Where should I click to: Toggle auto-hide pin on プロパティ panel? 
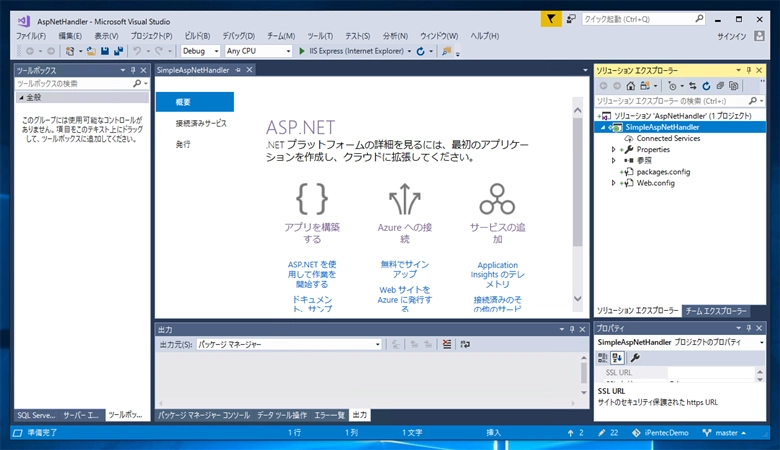point(749,328)
